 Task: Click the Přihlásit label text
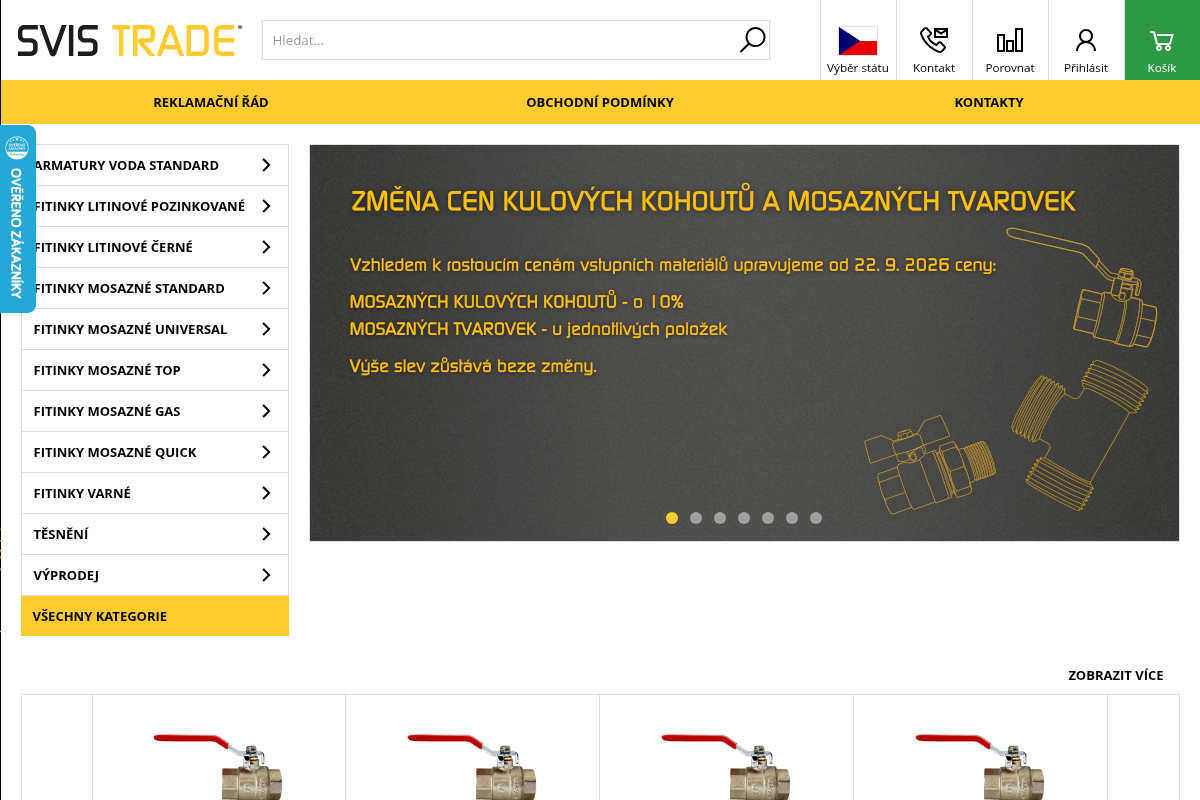pyautogui.click(x=1086, y=68)
